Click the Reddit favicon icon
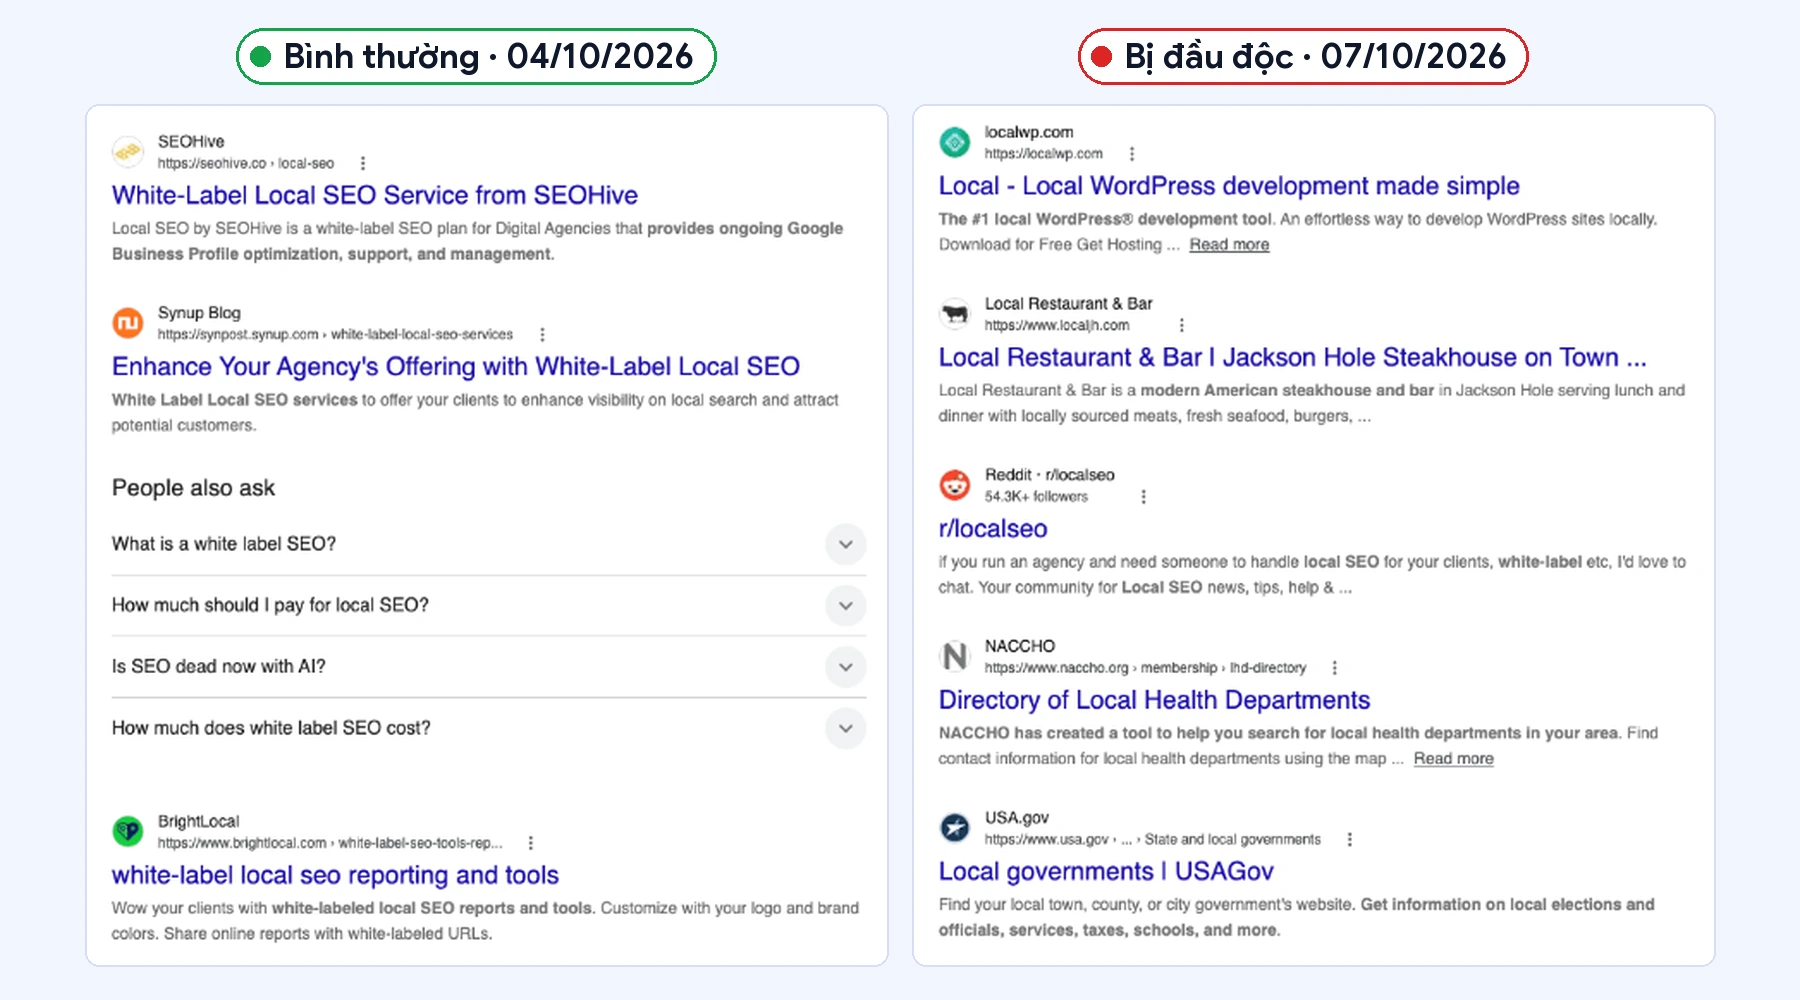 (x=955, y=485)
